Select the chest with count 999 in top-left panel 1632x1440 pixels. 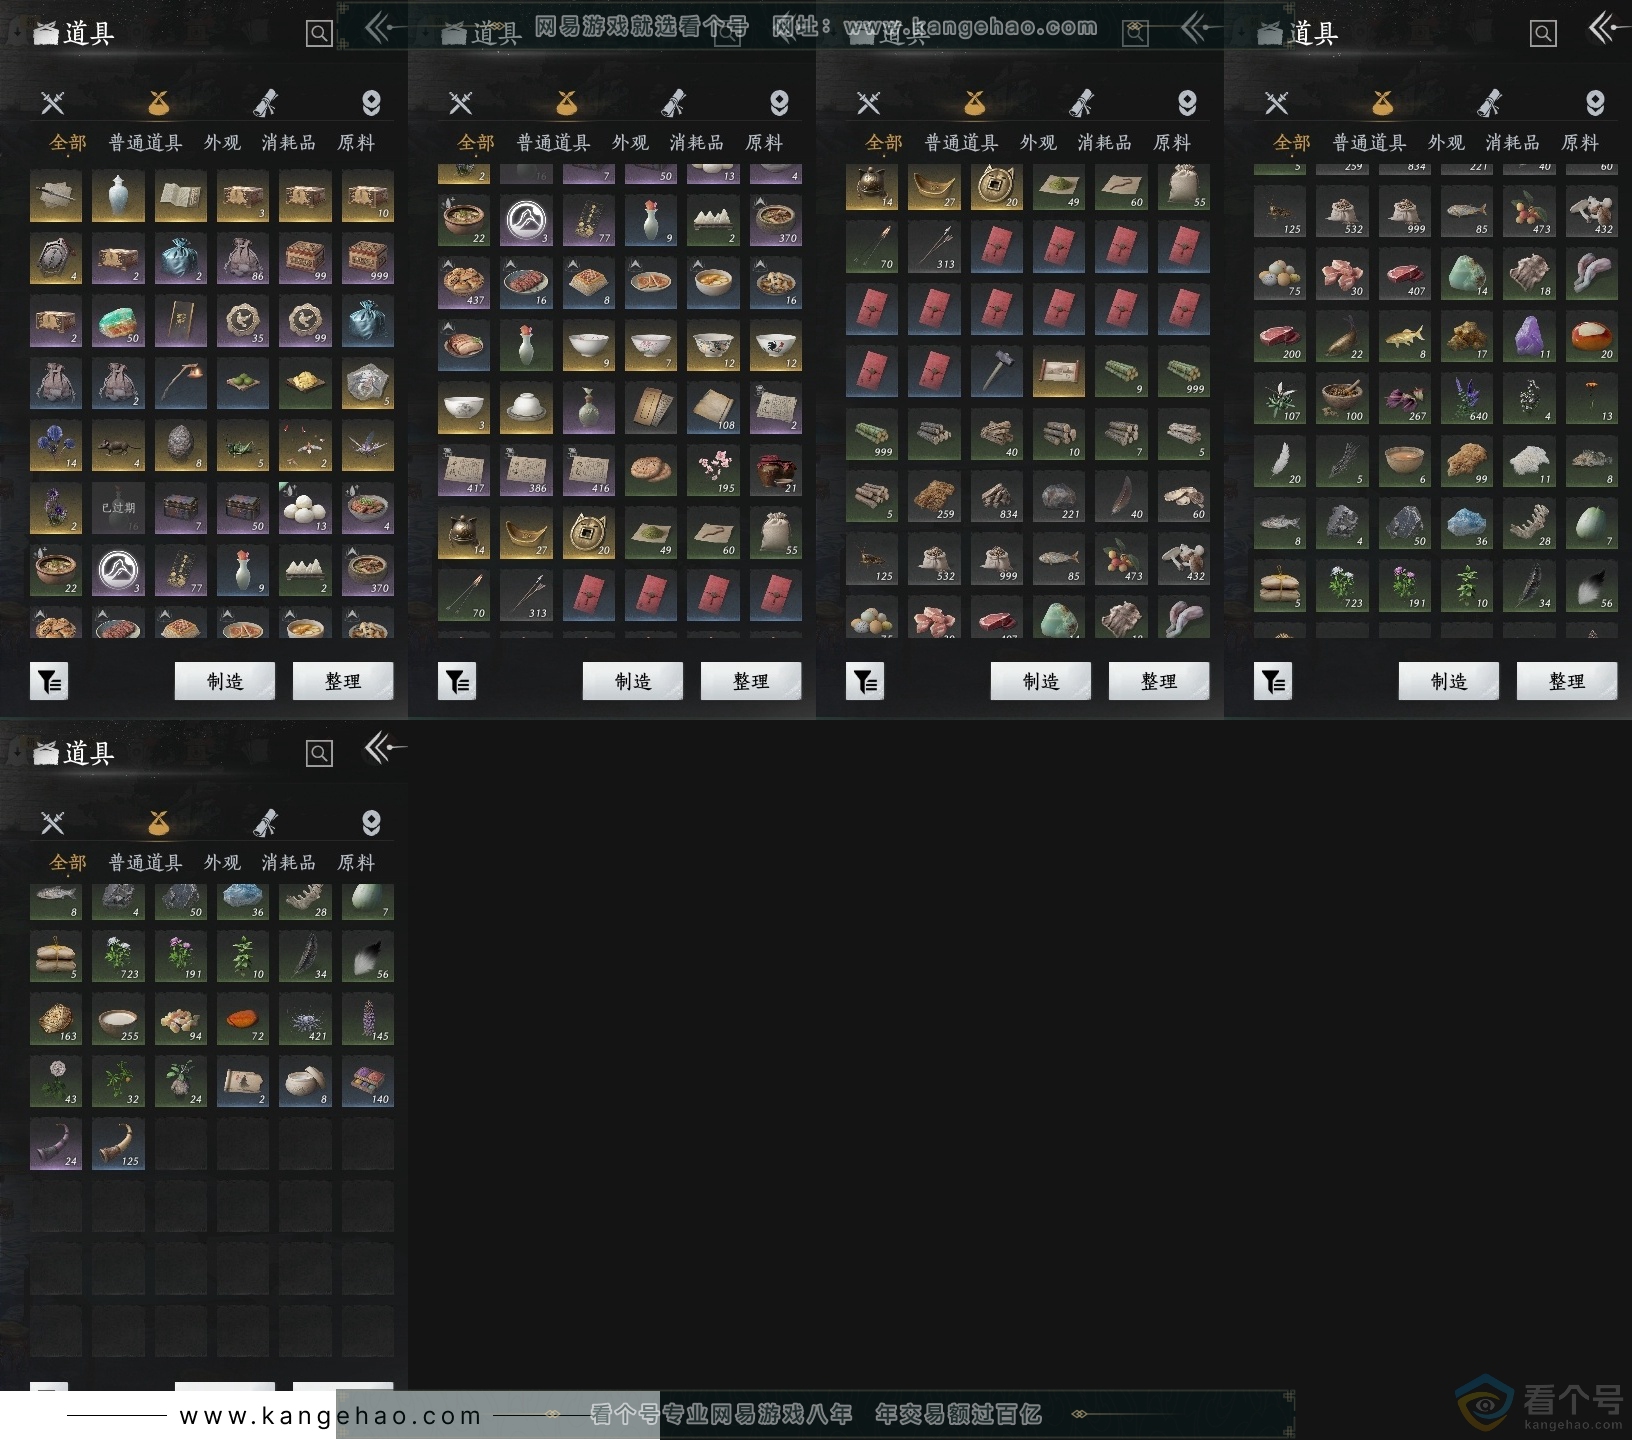point(368,259)
